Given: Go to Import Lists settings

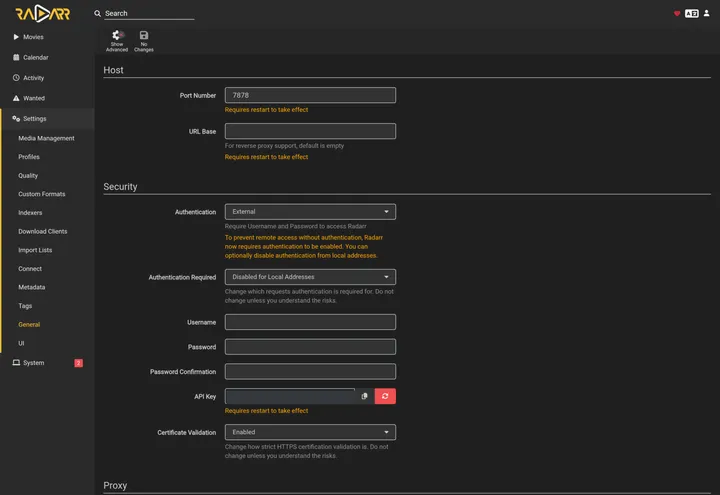Looking at the screenshot, I should pos(35,250).
